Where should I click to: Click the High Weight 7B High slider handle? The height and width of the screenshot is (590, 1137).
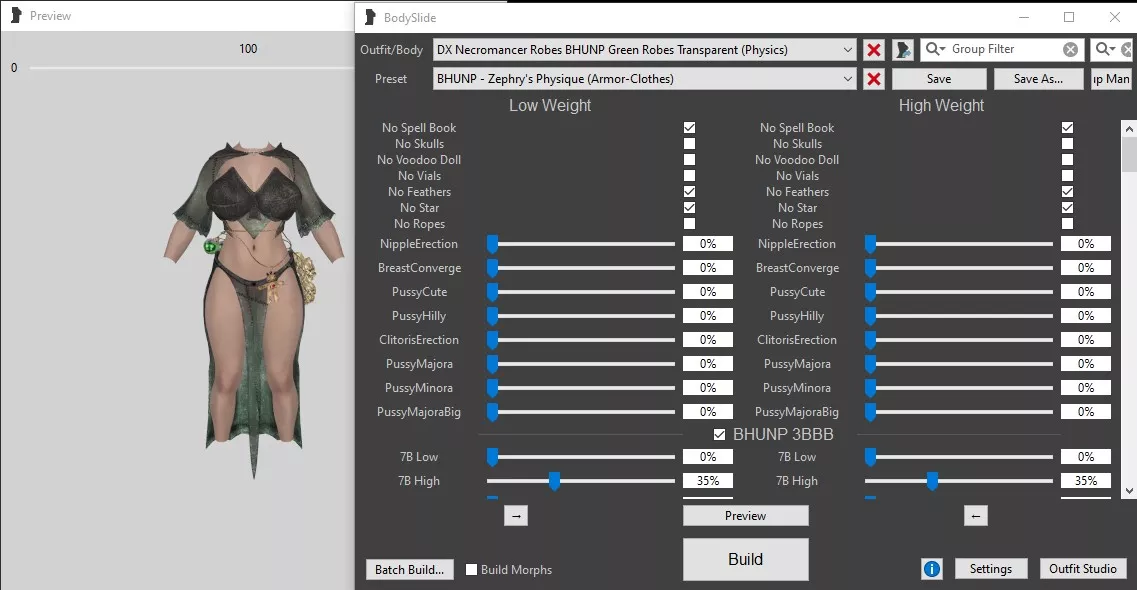933,481
